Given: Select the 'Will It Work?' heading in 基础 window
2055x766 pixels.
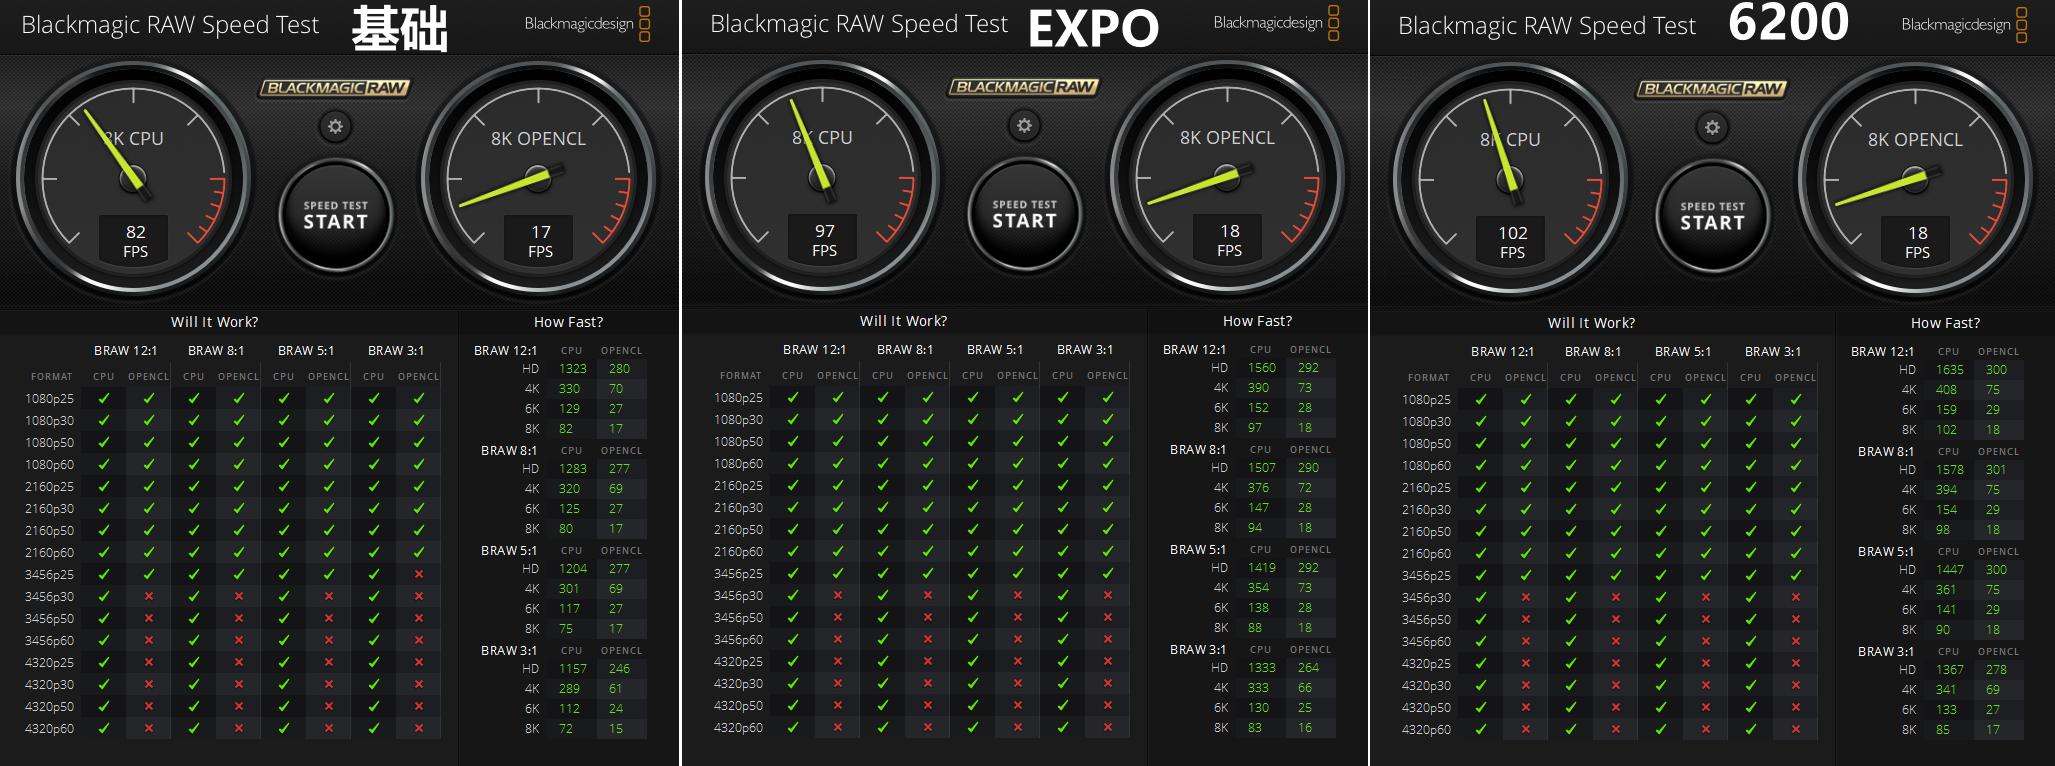Looking at the screenshot, I should tap(214, 322).
